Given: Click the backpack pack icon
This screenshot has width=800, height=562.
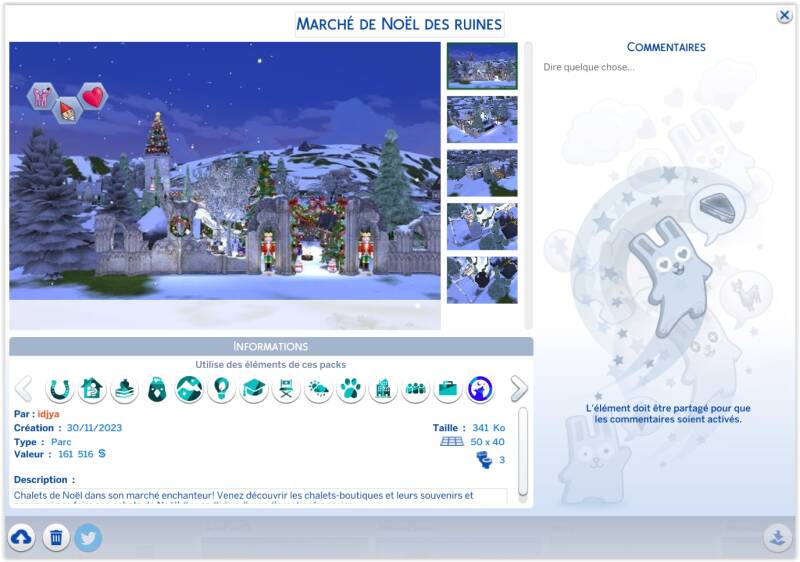Looking at the screenshot, I should (x=157, y=390).
